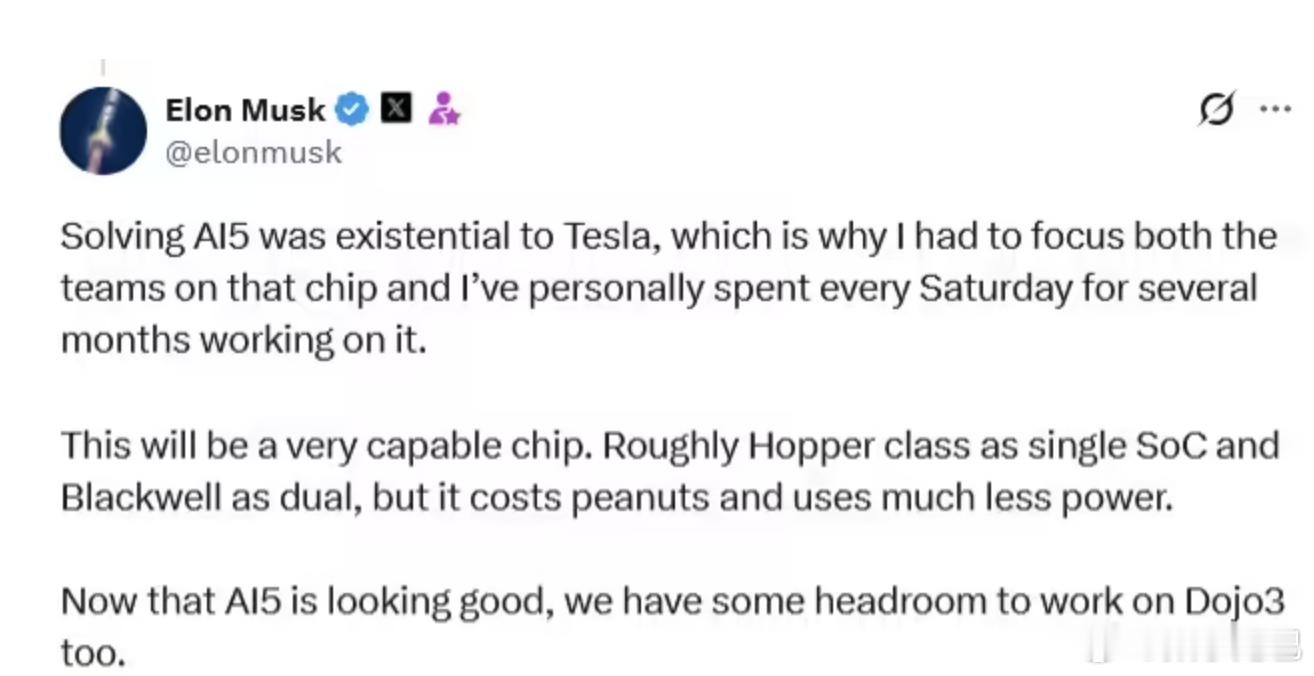Click the blue verified checkmark badge

click(x=351, y=109)
